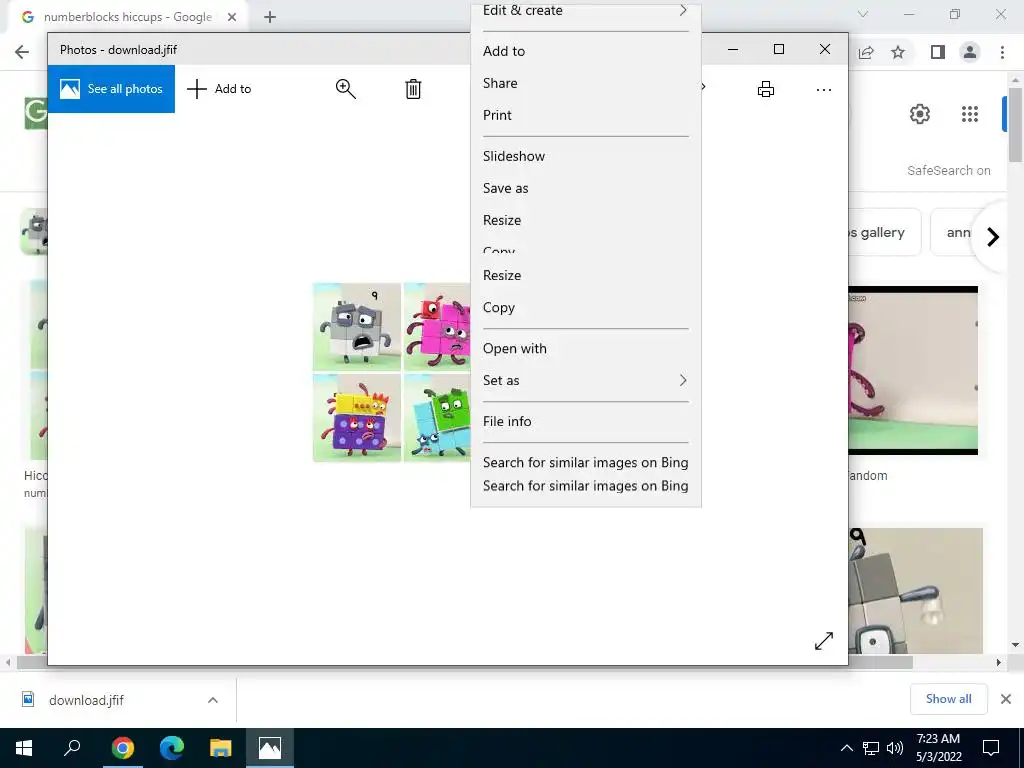Print using the printer toolbar icon

(765, 89)
